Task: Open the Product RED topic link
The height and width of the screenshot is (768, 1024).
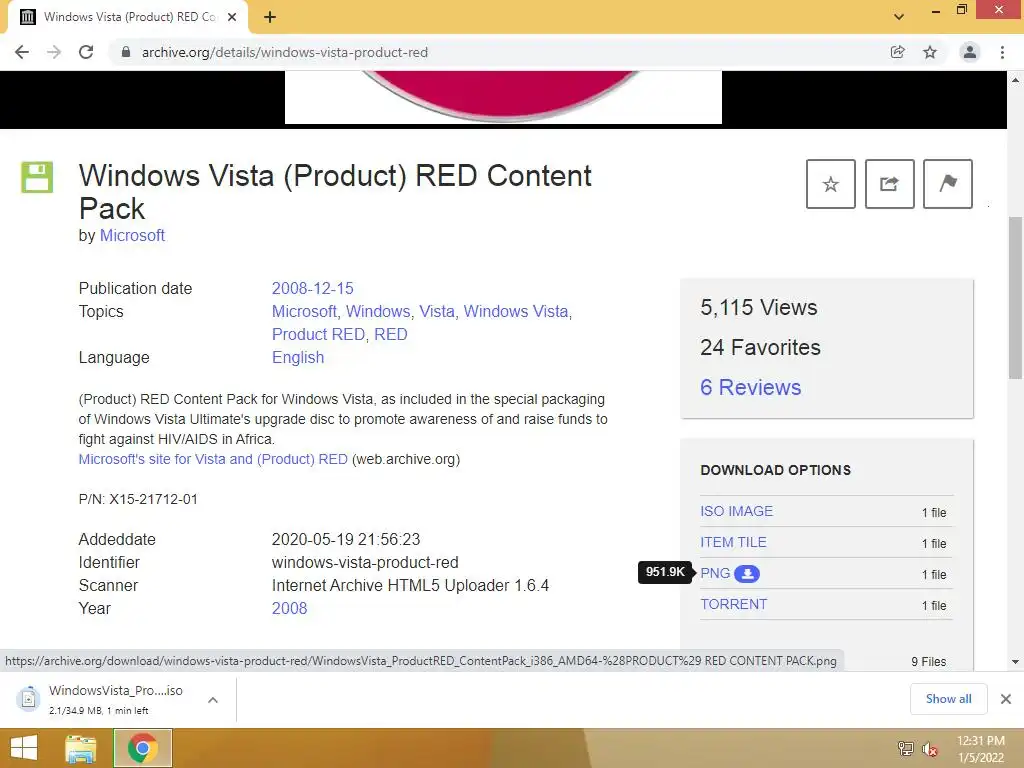Action: (x=318, y=334)
